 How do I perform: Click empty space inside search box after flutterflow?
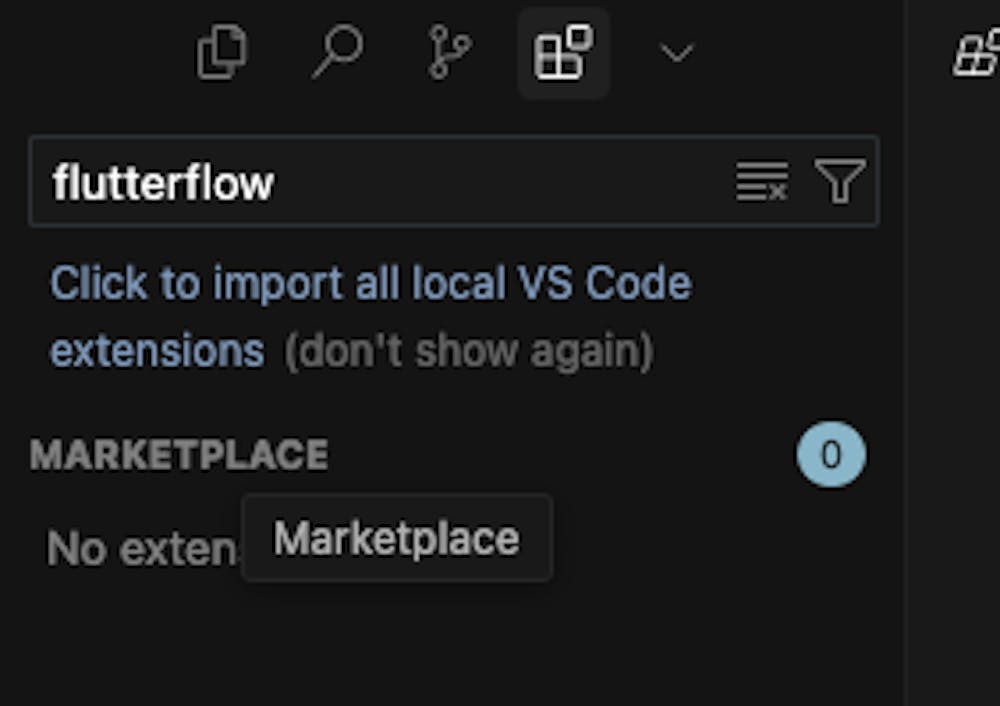[504, 181]
